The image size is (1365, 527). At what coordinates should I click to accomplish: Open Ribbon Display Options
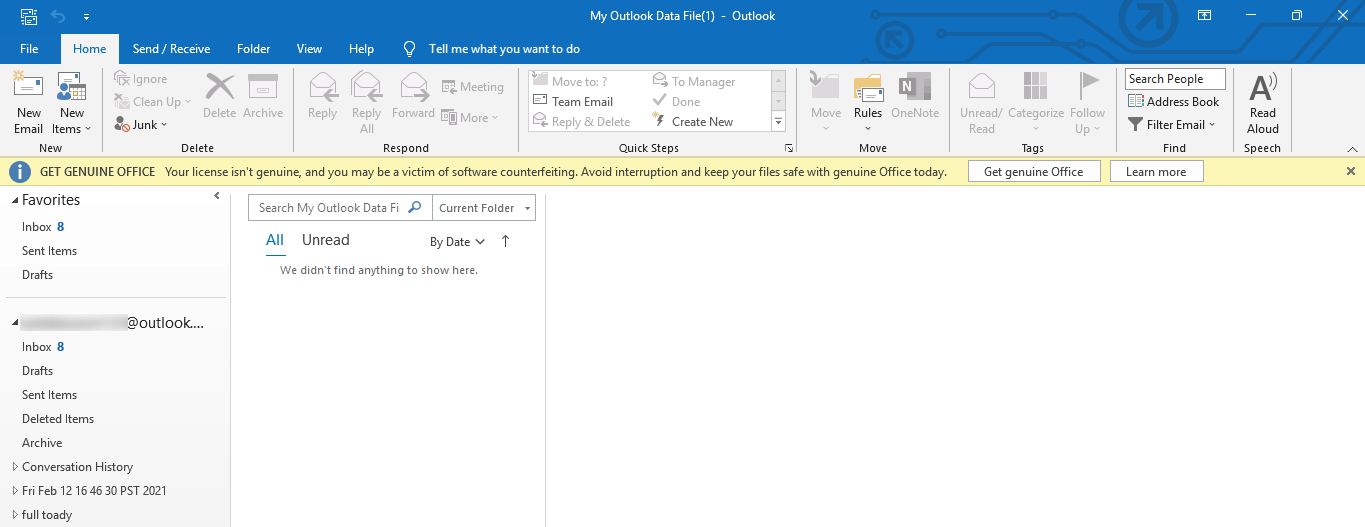(1205, 15)
